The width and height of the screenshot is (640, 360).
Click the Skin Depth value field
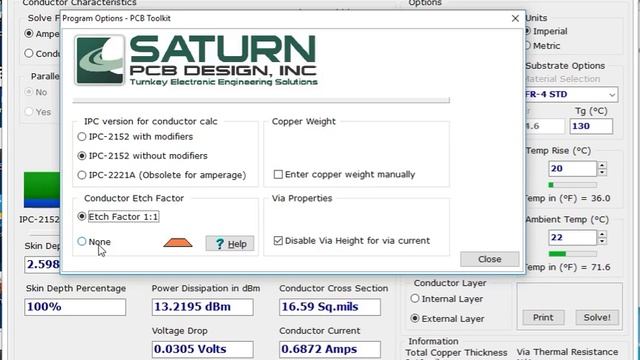click(42, 264)
